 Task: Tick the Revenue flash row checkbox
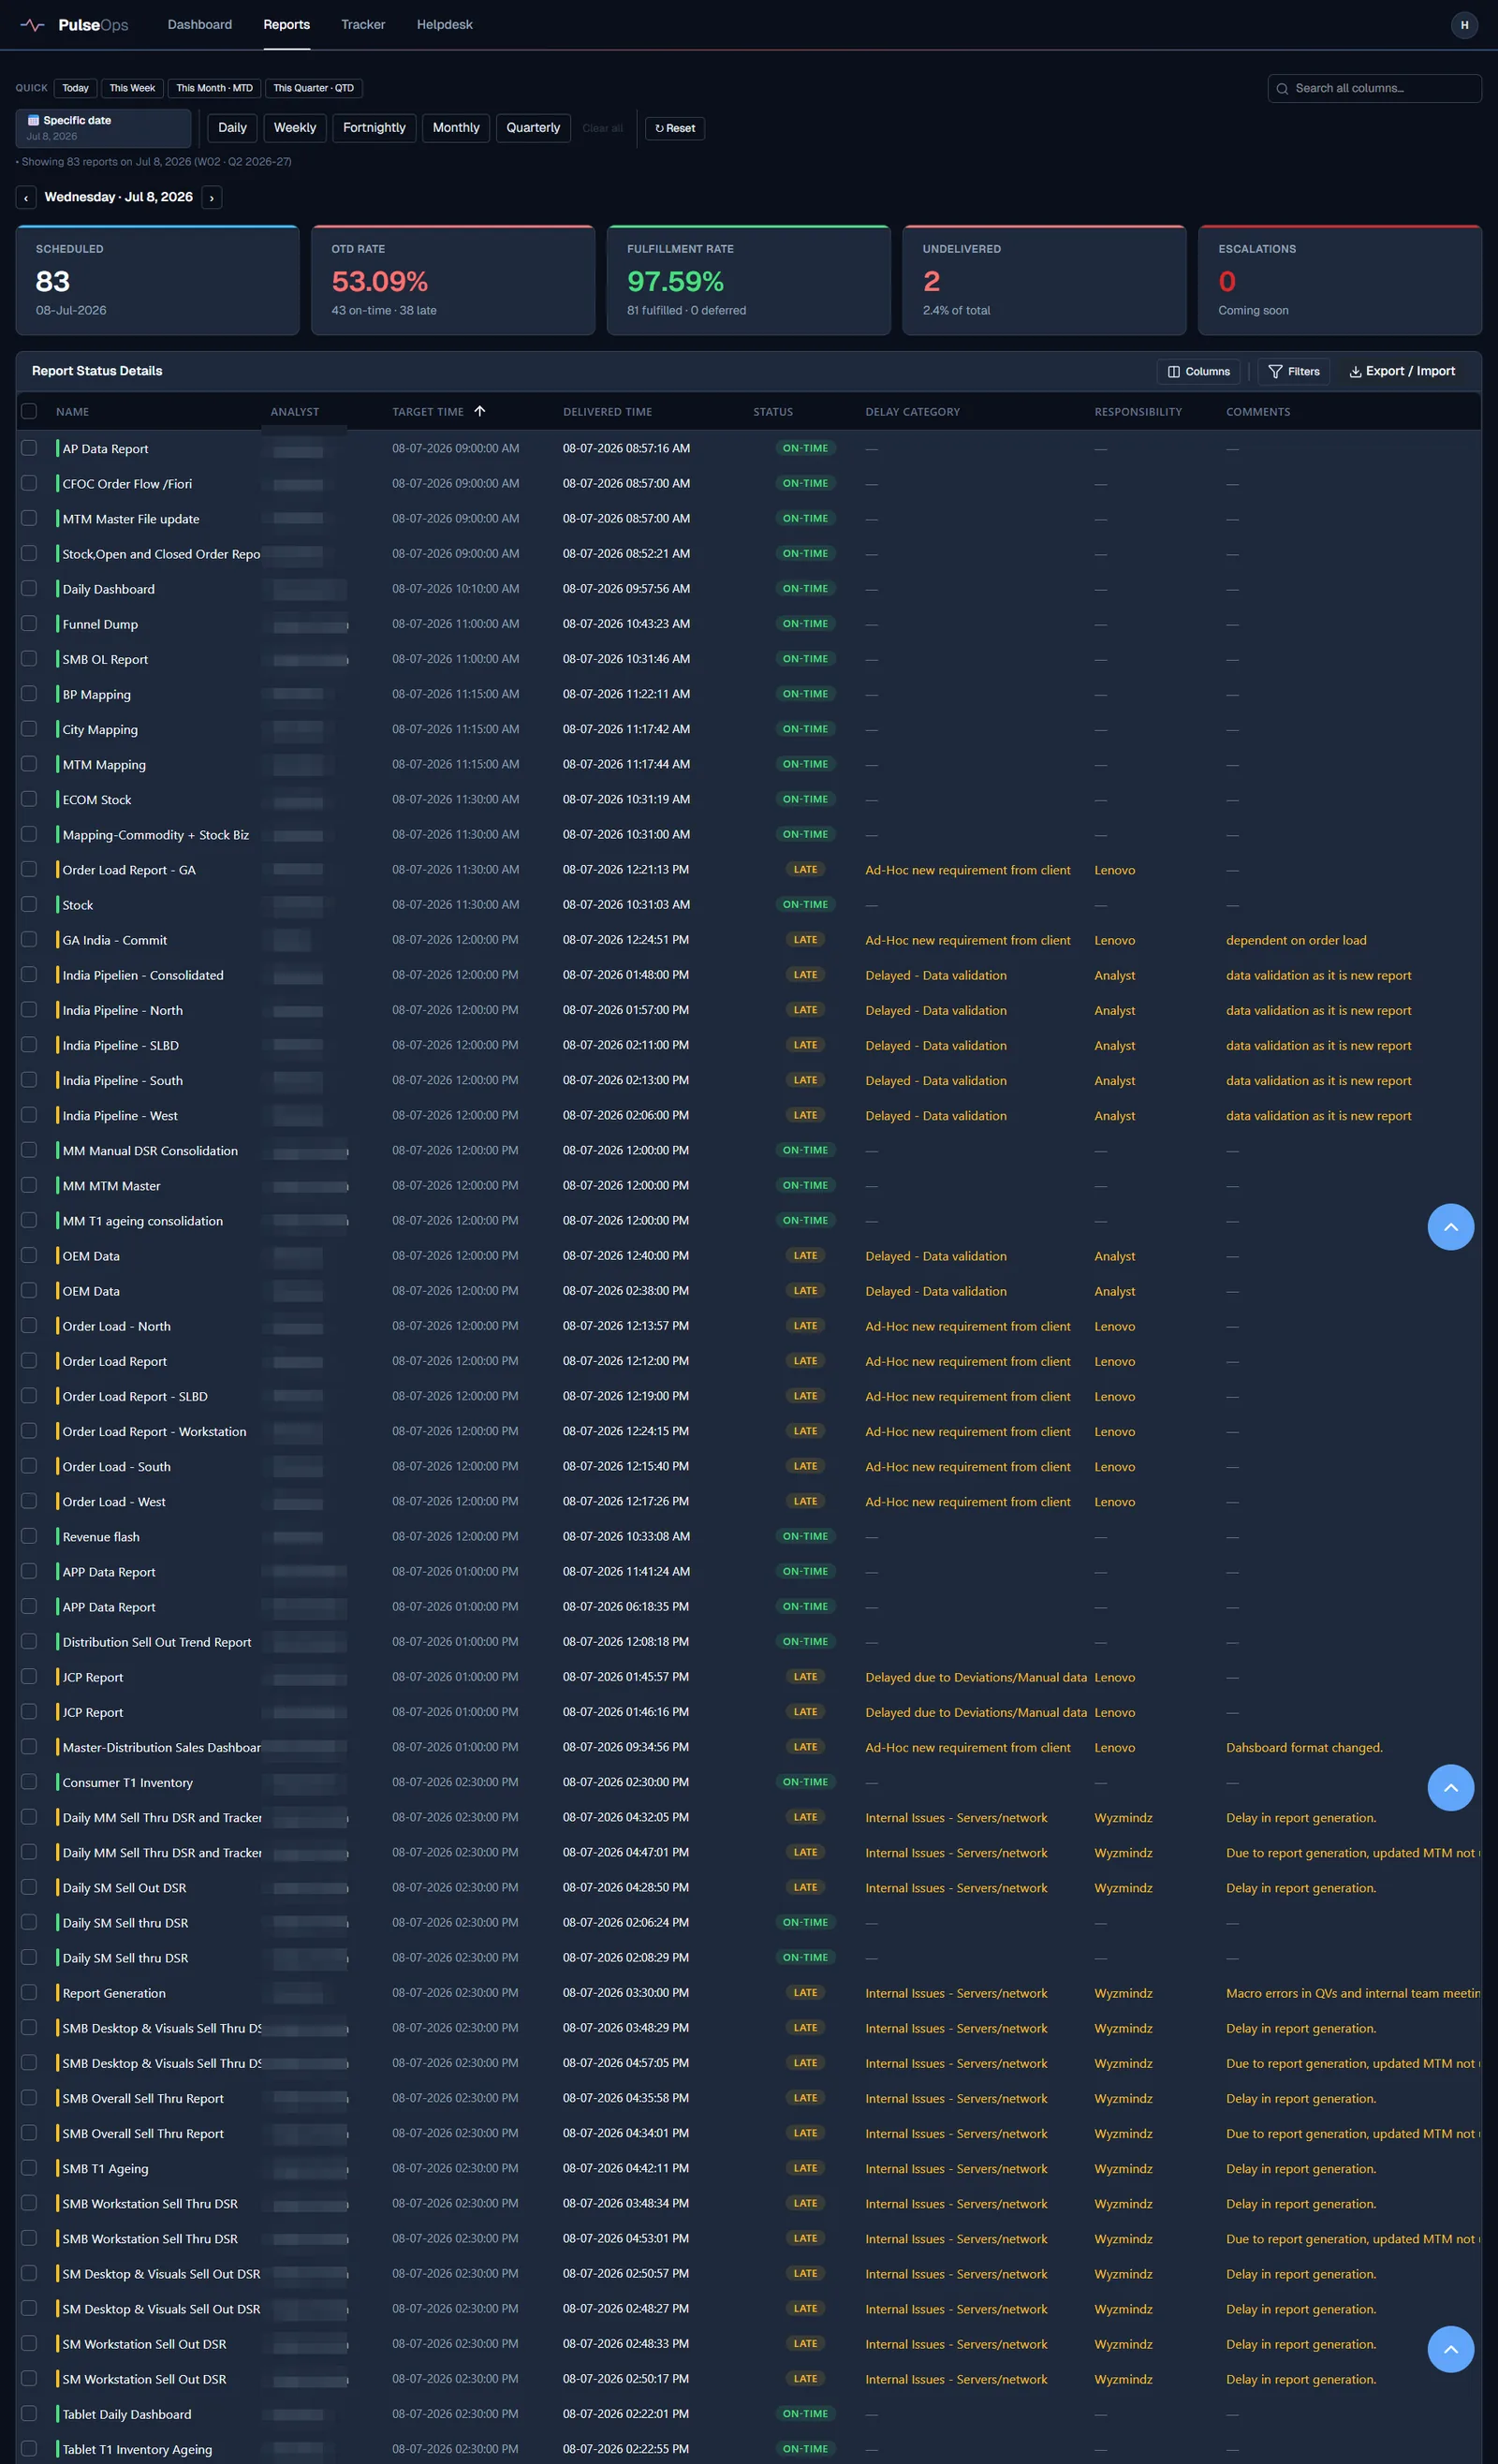point(29,1536)
